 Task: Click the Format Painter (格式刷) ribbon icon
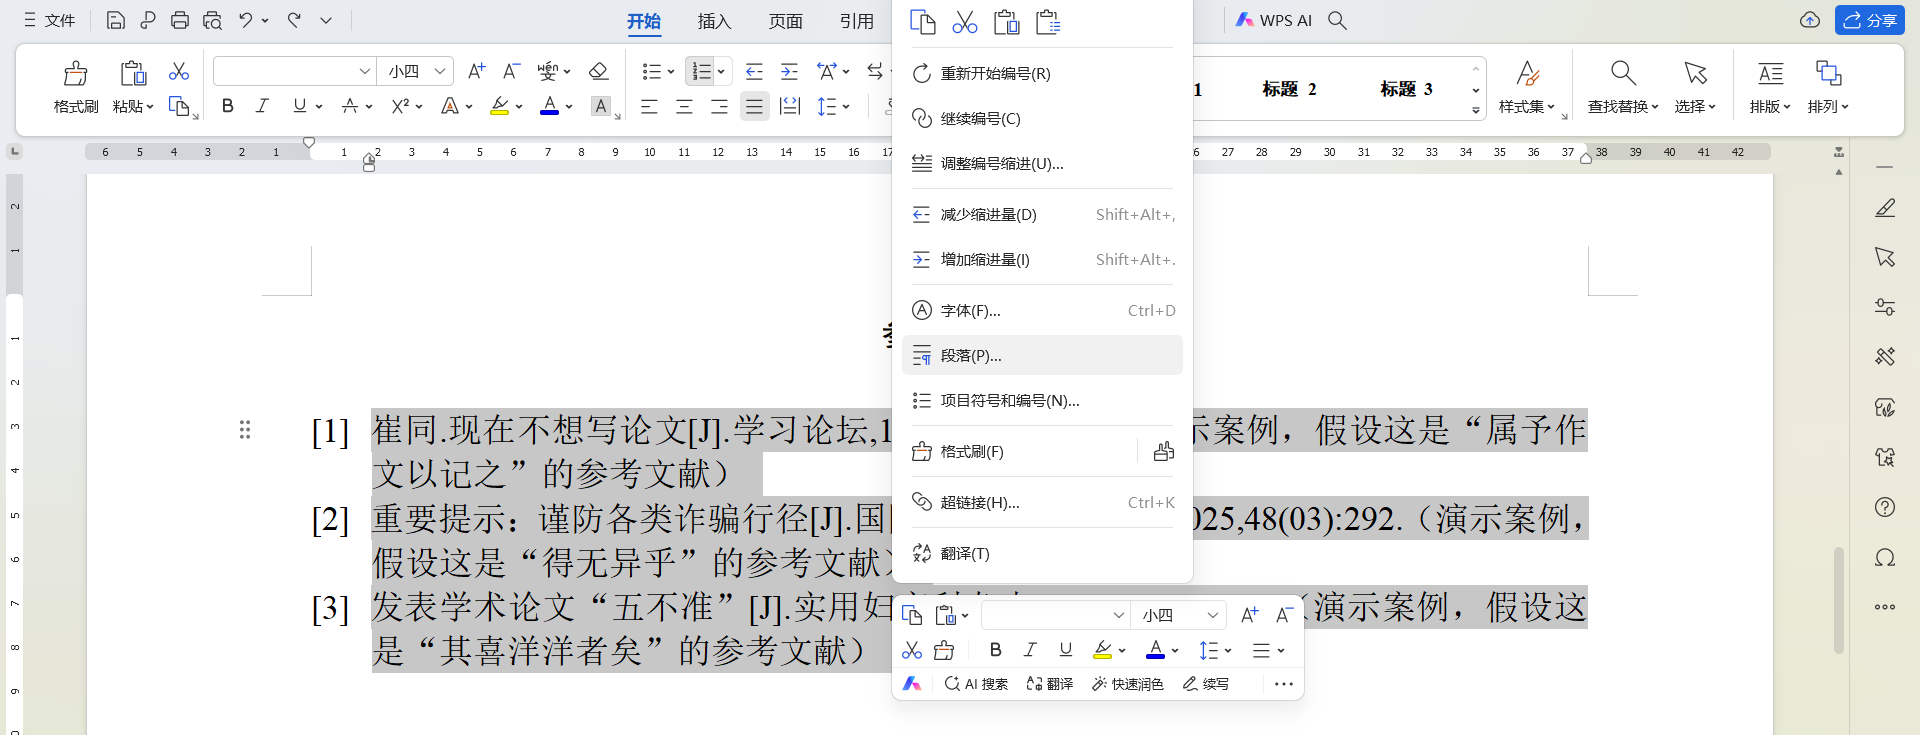[x=76, y=73]
